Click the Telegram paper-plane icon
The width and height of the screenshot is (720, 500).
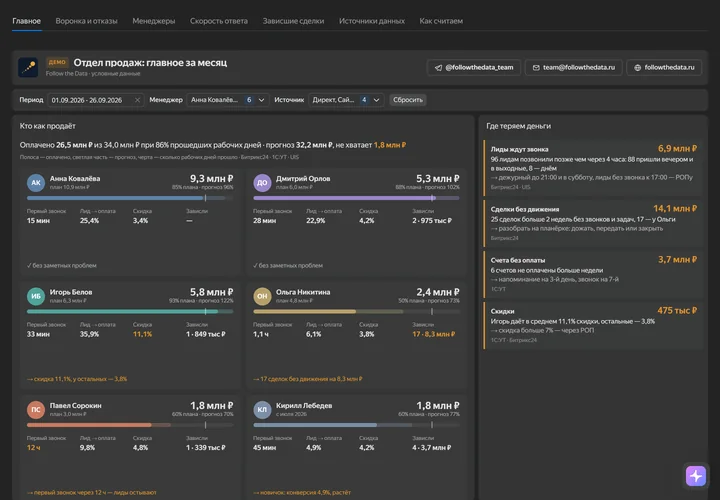point(439,67)
